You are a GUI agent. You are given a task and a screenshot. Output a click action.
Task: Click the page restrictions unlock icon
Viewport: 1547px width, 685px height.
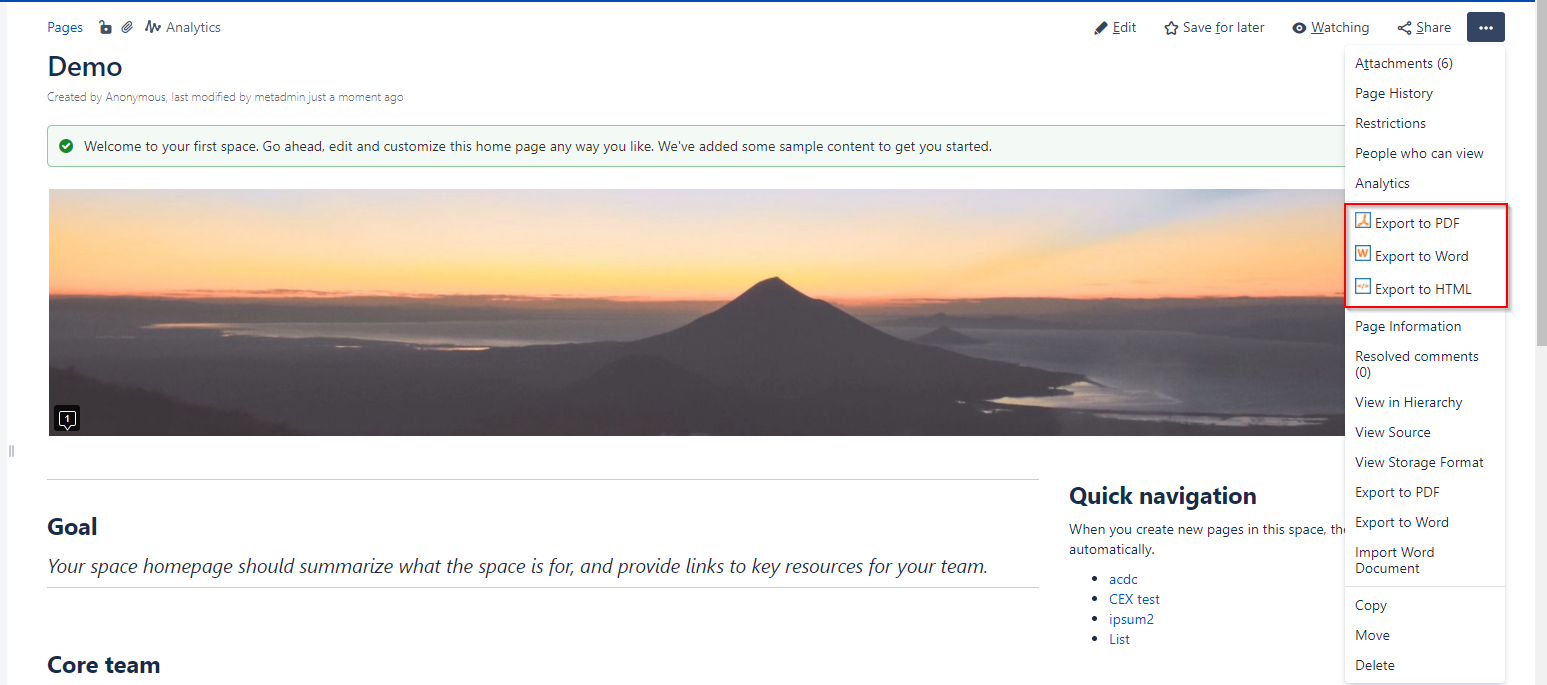click(x=105, y=28)
